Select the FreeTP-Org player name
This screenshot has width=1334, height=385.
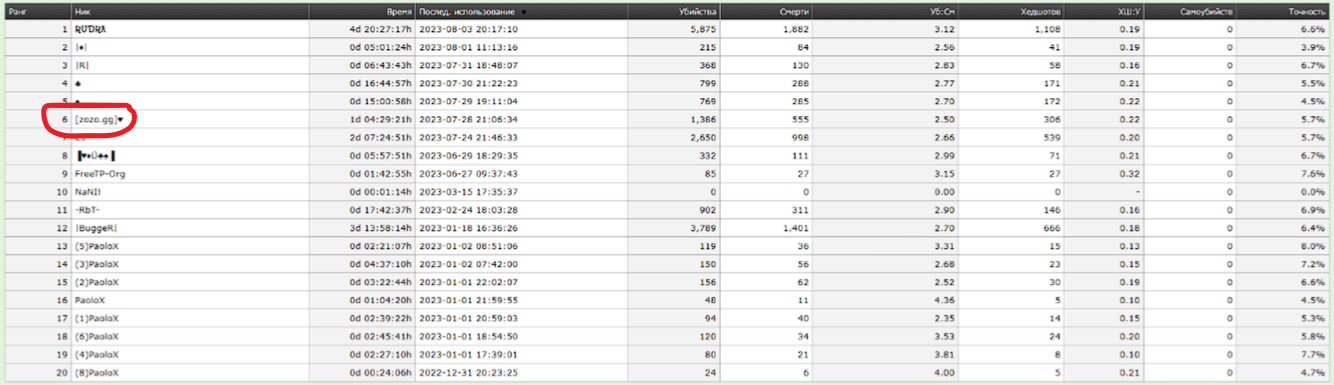(x=100, y=174)
